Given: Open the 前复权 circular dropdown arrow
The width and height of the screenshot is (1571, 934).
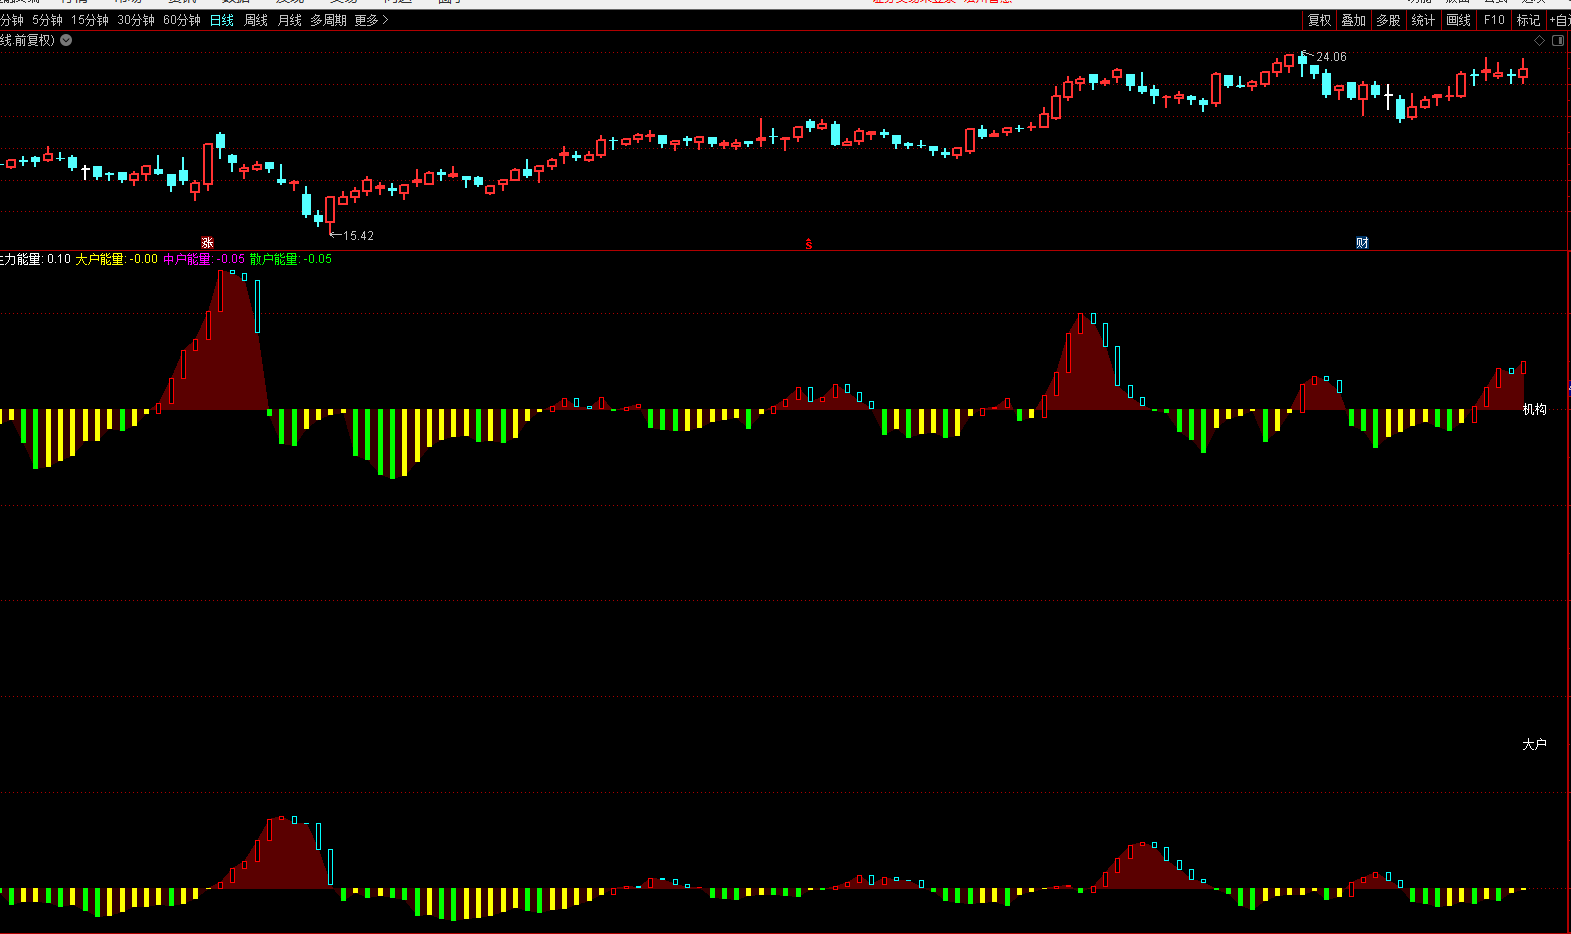Looking at the screenshot, I should click(x=66, y=41).
